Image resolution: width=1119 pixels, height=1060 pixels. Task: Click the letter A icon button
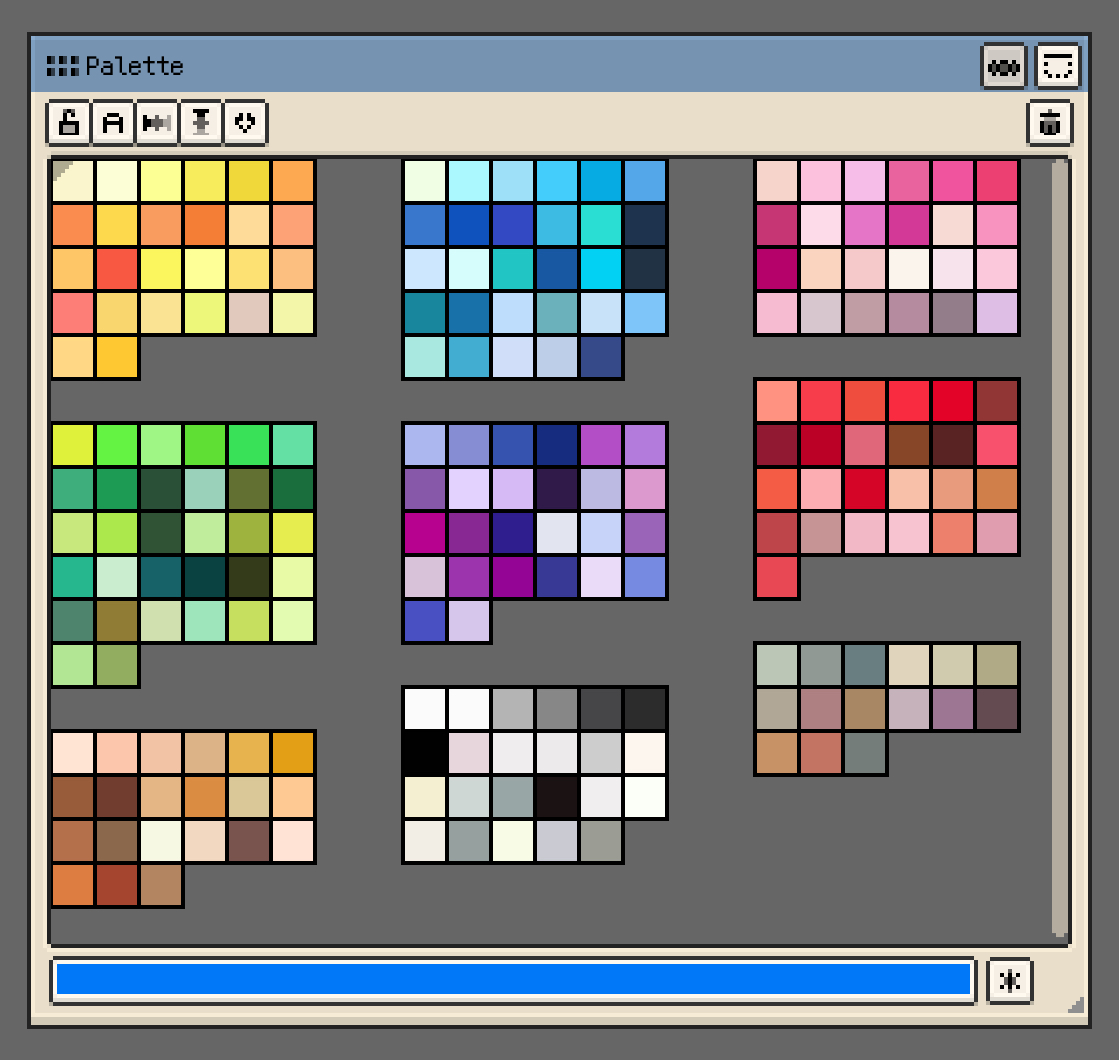click(x=113, y=123)
